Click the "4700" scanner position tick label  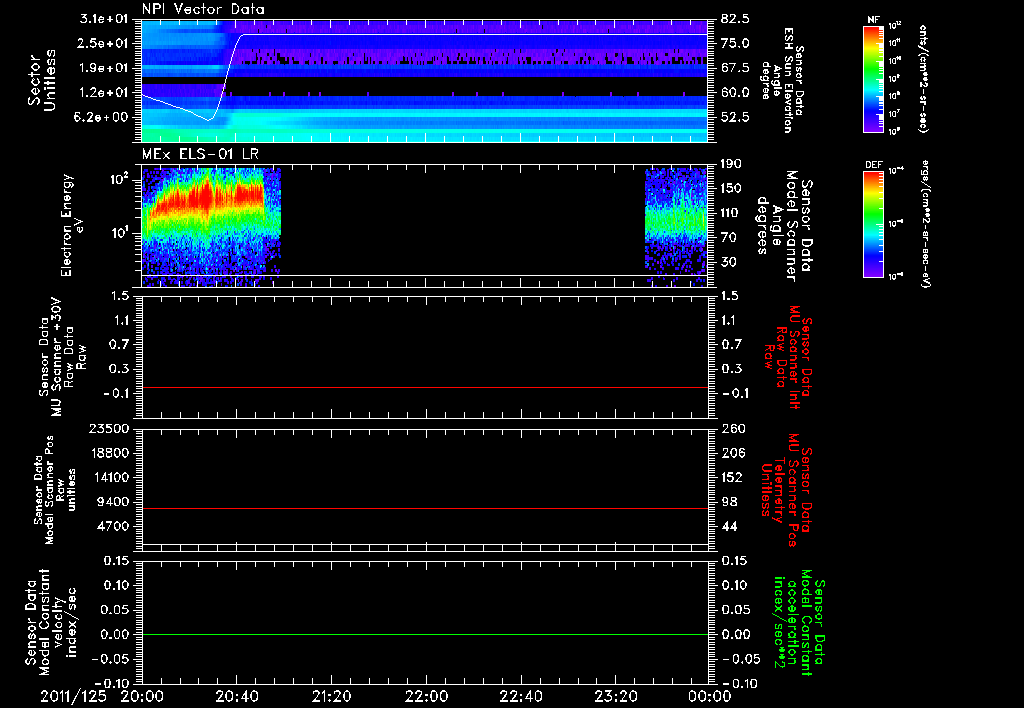point(112,526)
